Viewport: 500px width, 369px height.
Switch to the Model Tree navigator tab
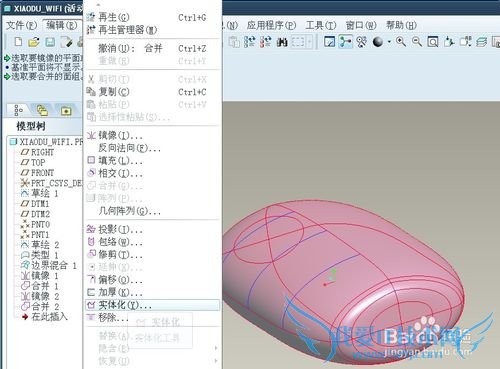(19, 110)
